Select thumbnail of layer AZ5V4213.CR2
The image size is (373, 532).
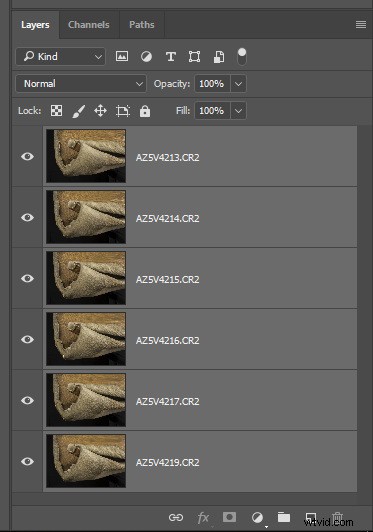tap(86, 156)
